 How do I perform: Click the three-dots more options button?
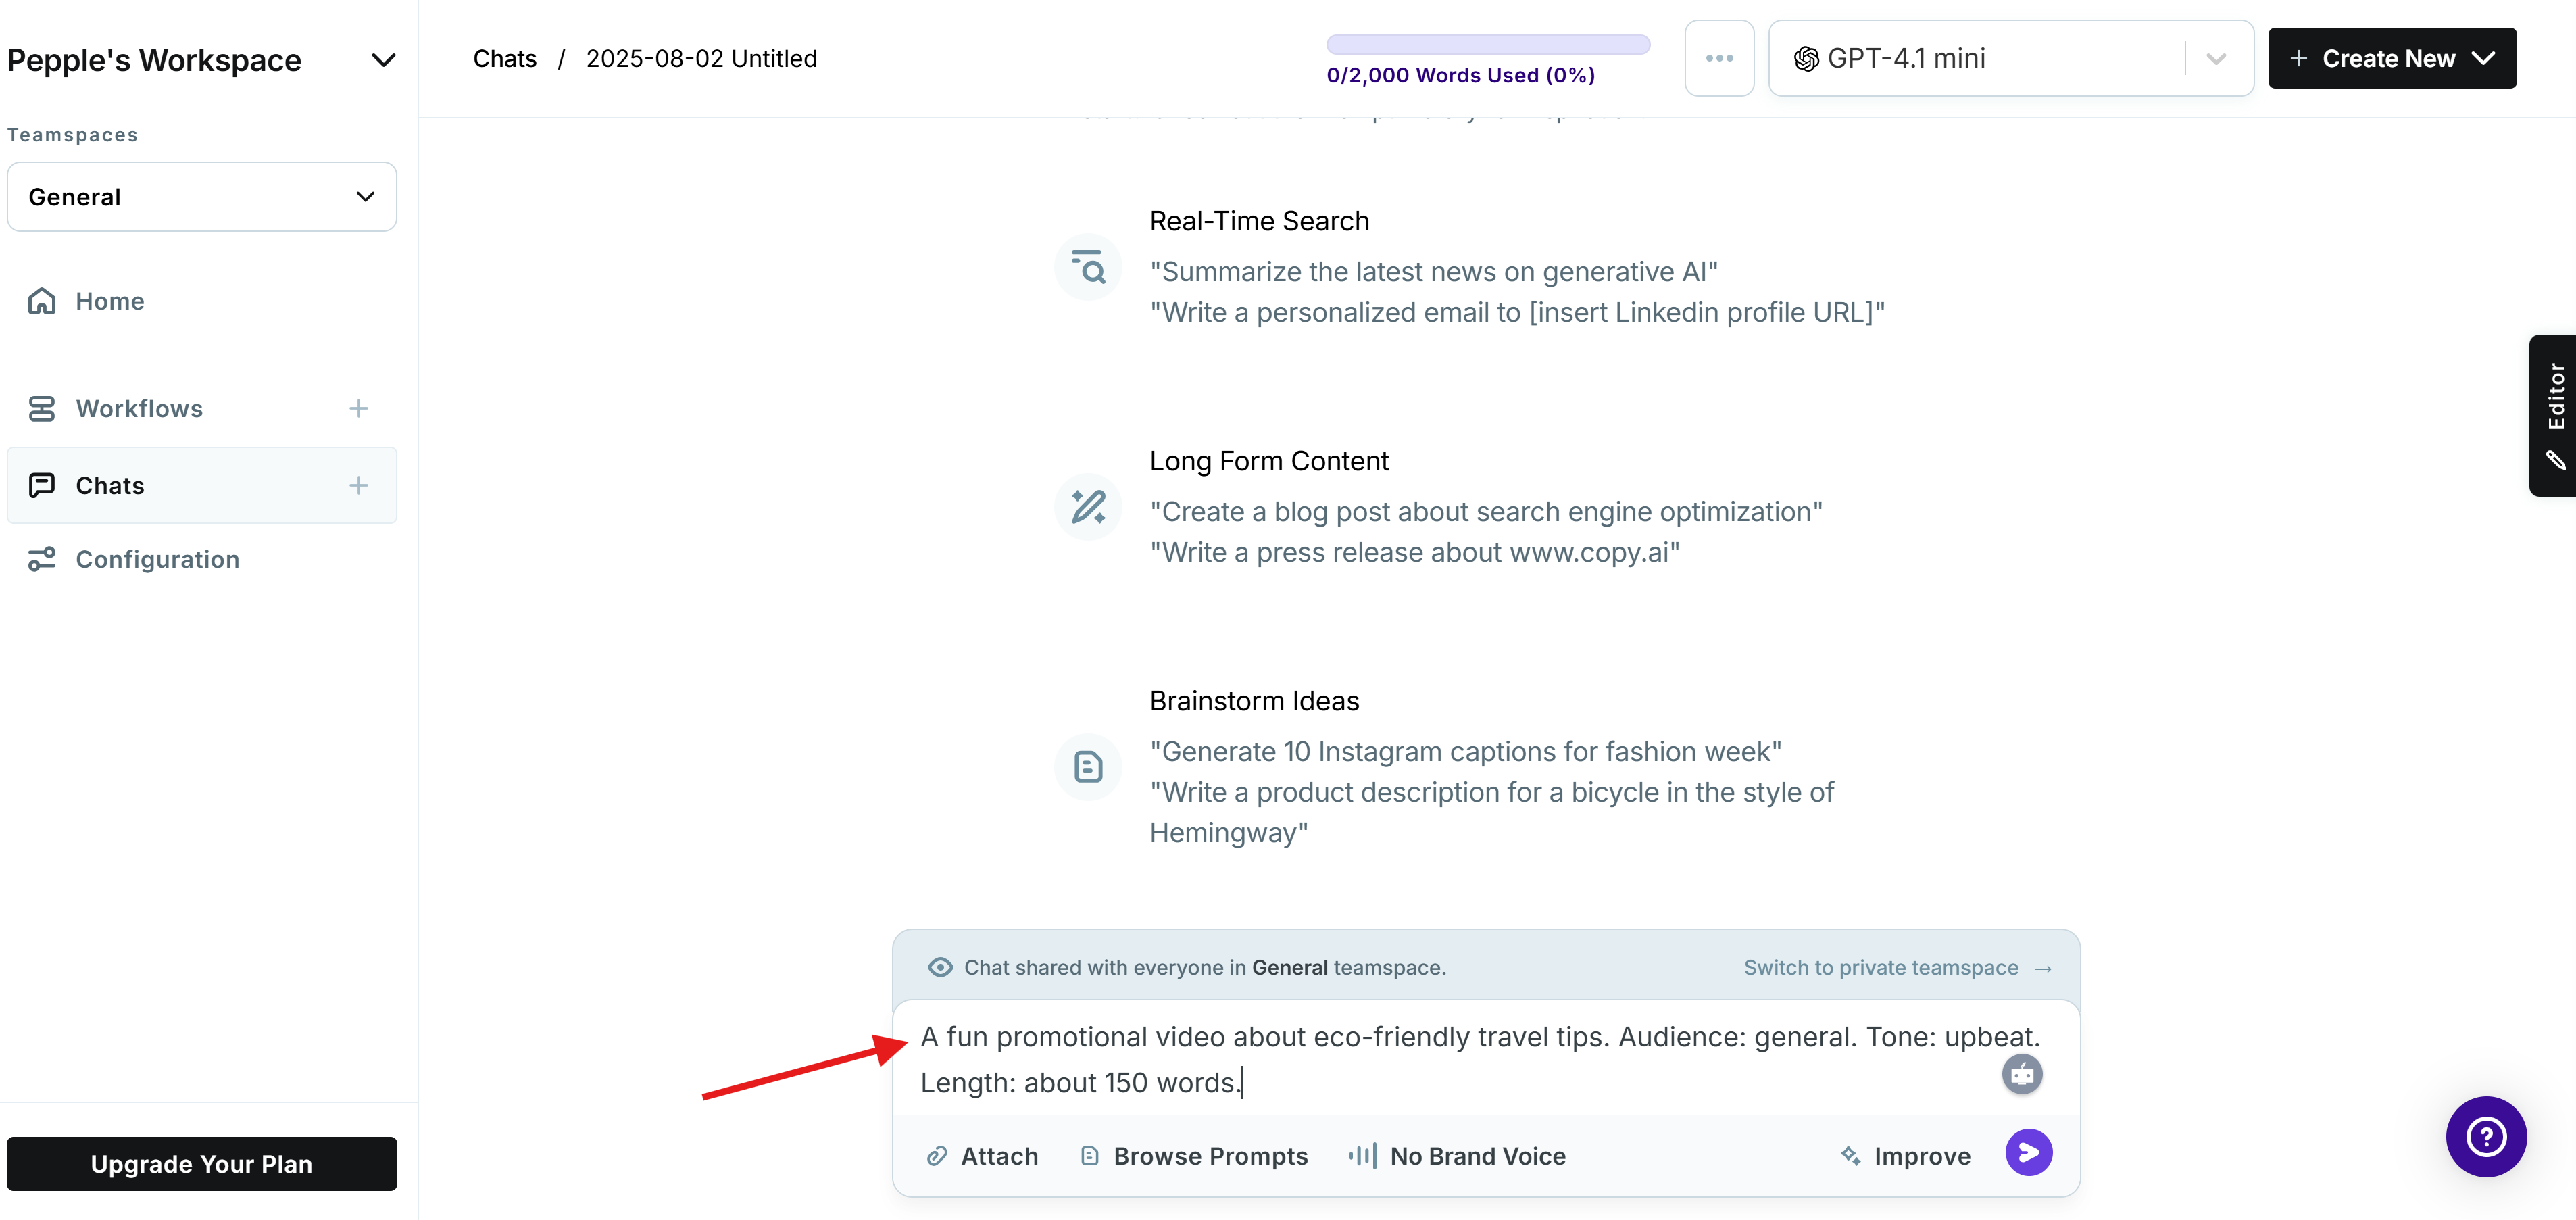point(1719,58)
